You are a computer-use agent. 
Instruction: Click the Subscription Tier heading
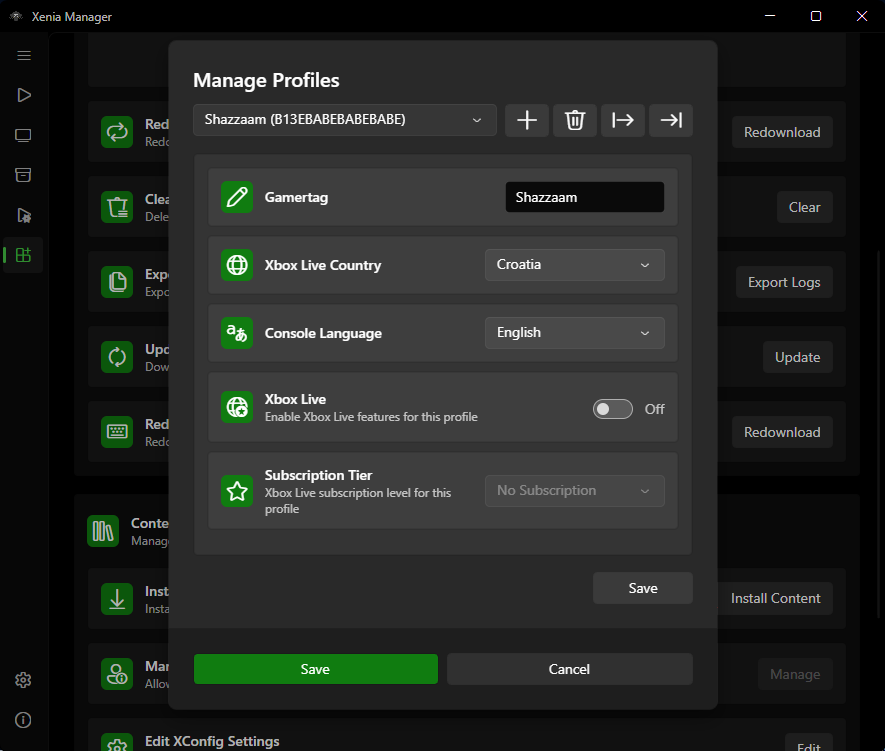[318, 475]
